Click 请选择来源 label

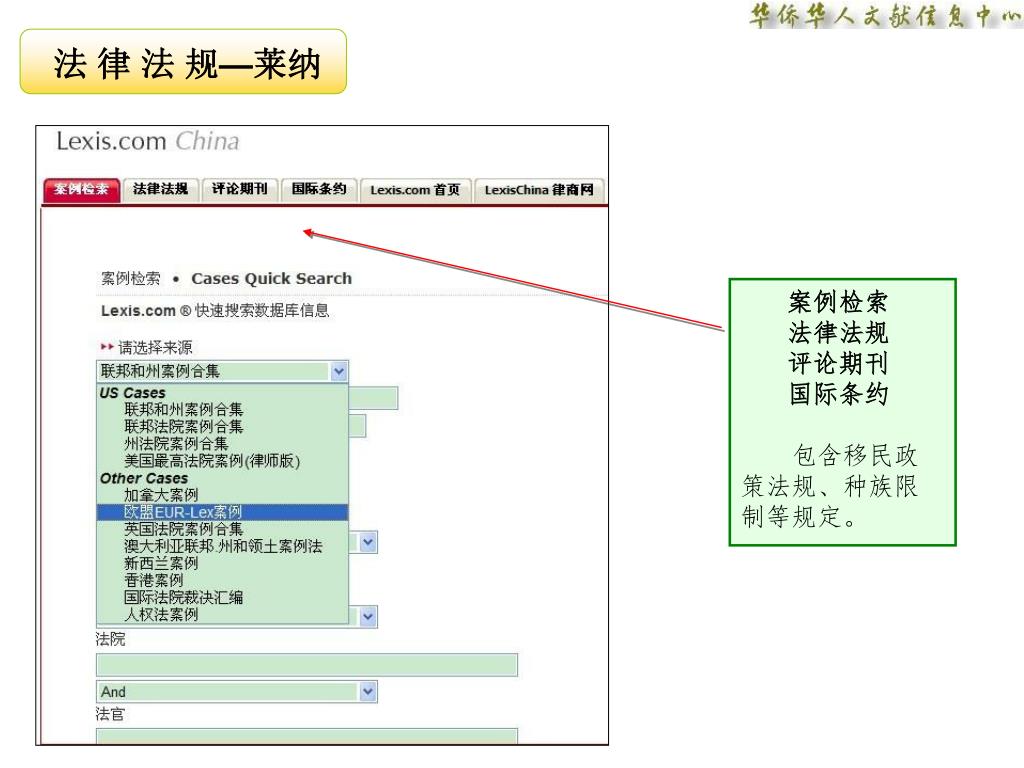[x=155, y=347]
